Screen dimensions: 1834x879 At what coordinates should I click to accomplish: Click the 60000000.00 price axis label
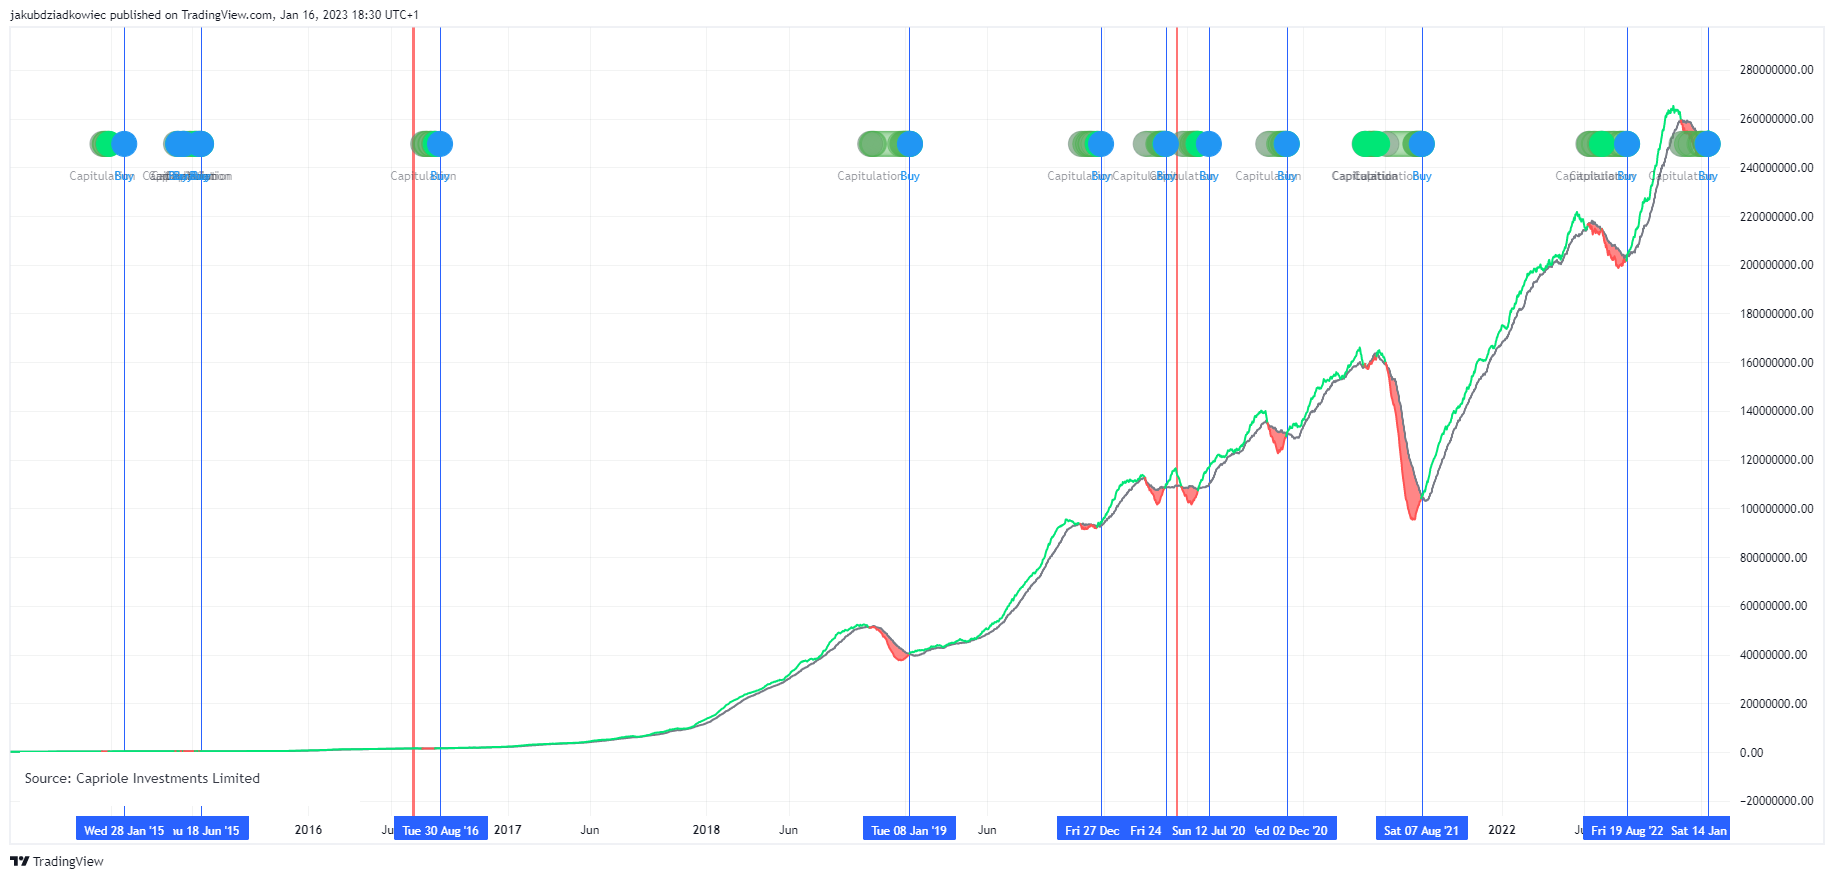[1773, 606]
